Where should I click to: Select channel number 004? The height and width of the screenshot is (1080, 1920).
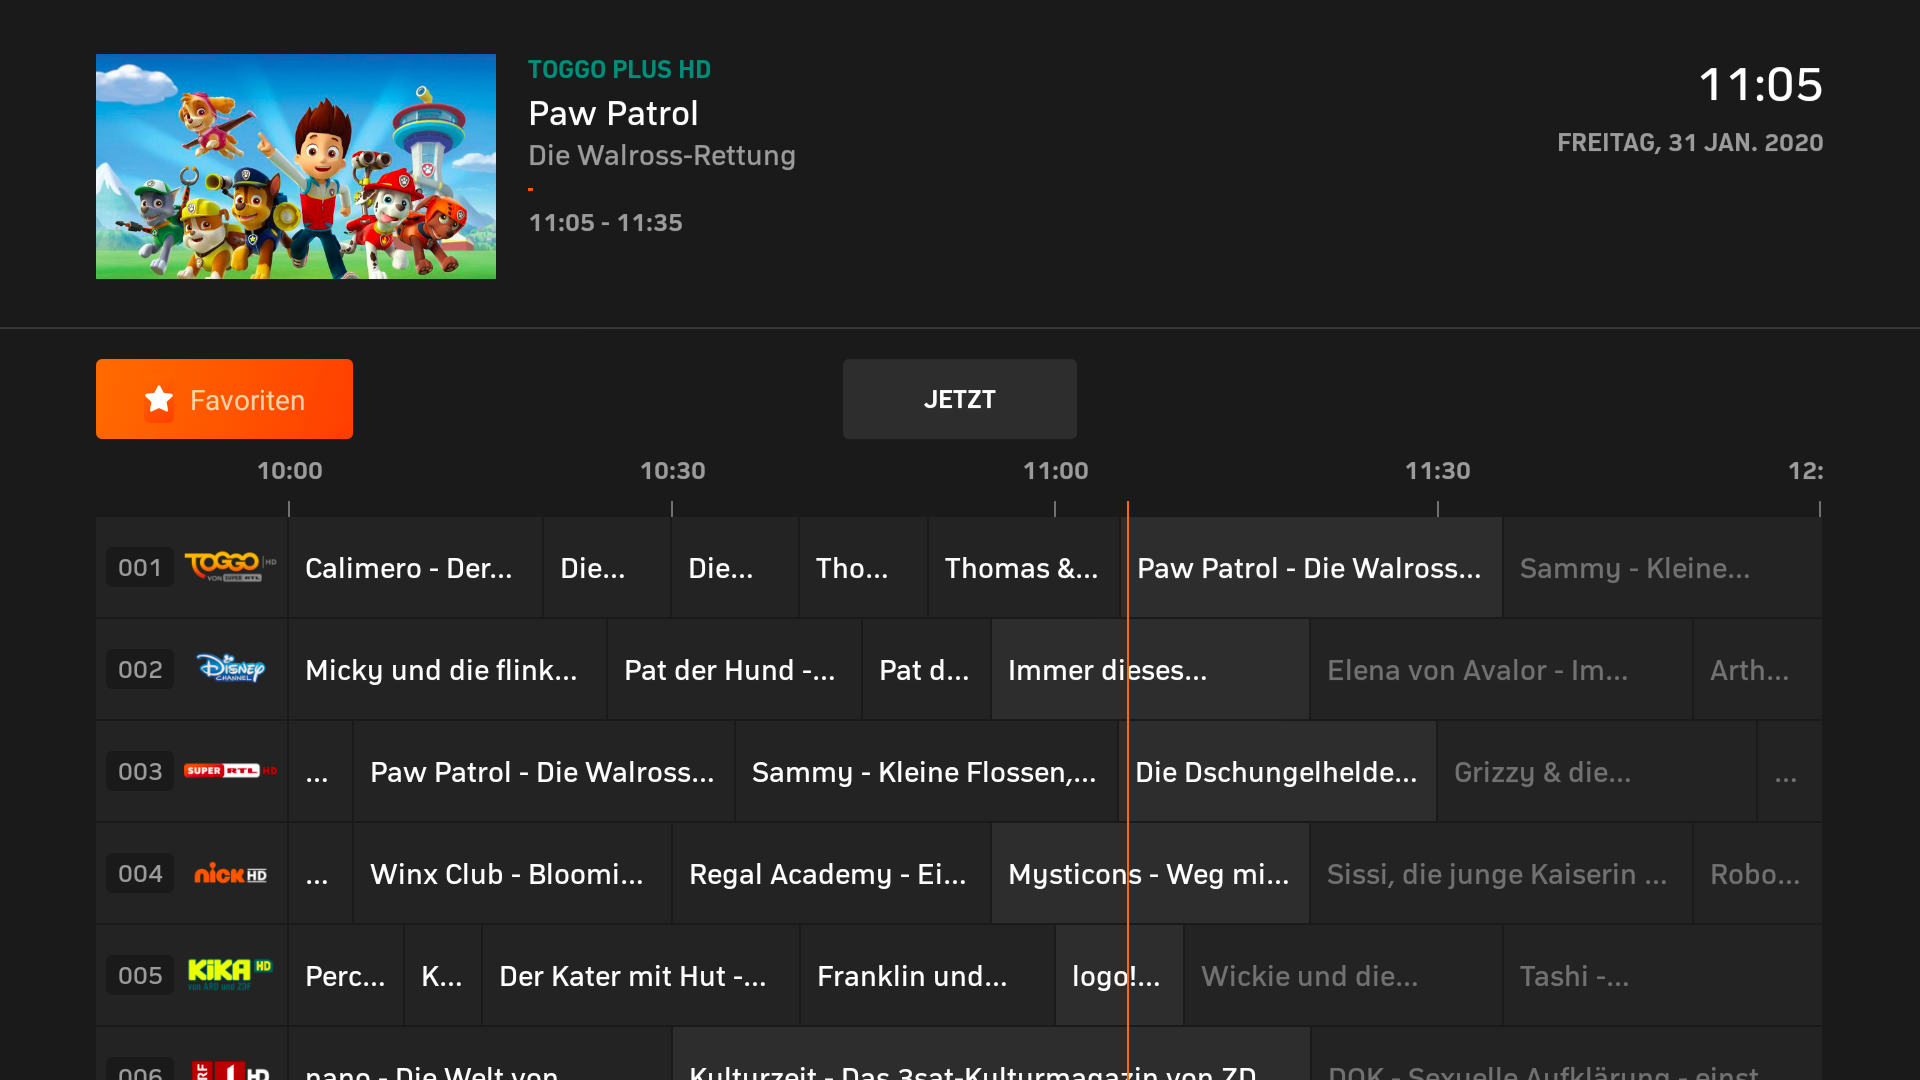click(140, 874)
